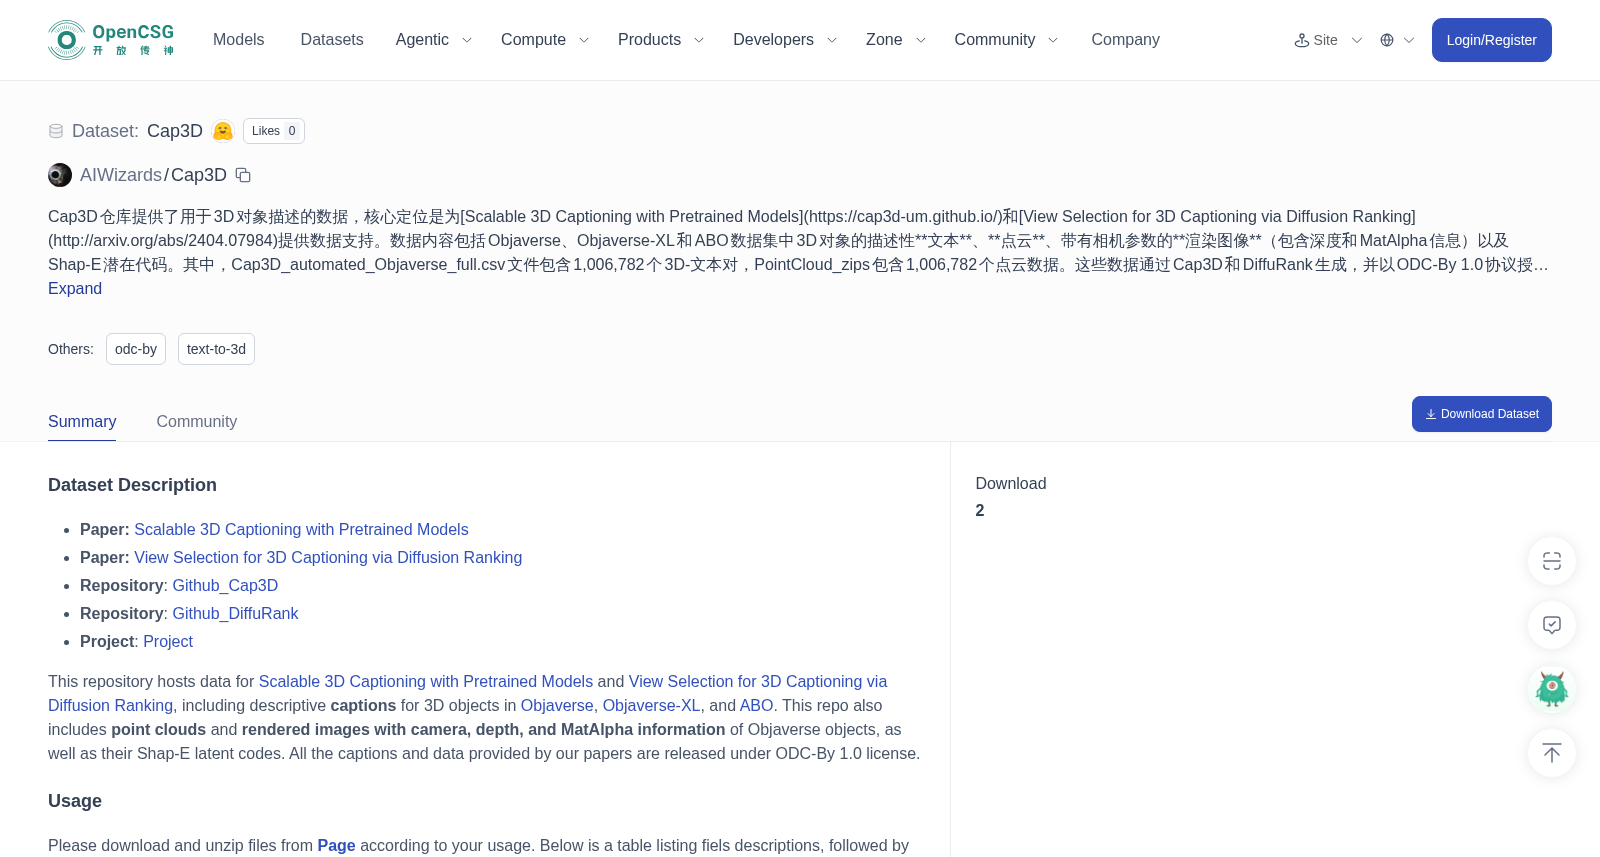Select the odc-by tag
Screen dimensions: 1600x857
[x=136, y=349]
